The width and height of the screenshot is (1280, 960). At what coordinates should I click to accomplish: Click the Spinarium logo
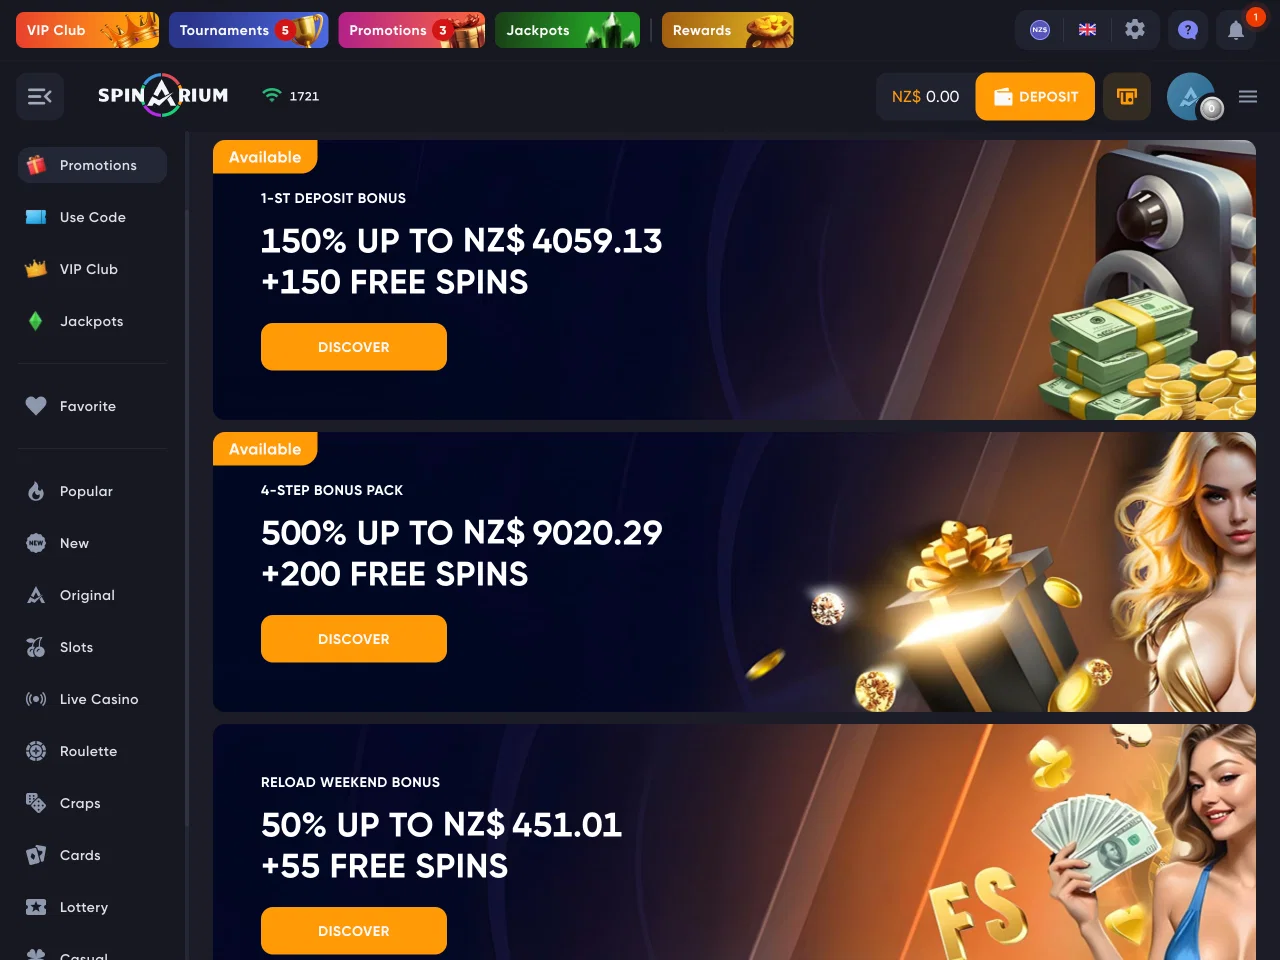(163, 96)
